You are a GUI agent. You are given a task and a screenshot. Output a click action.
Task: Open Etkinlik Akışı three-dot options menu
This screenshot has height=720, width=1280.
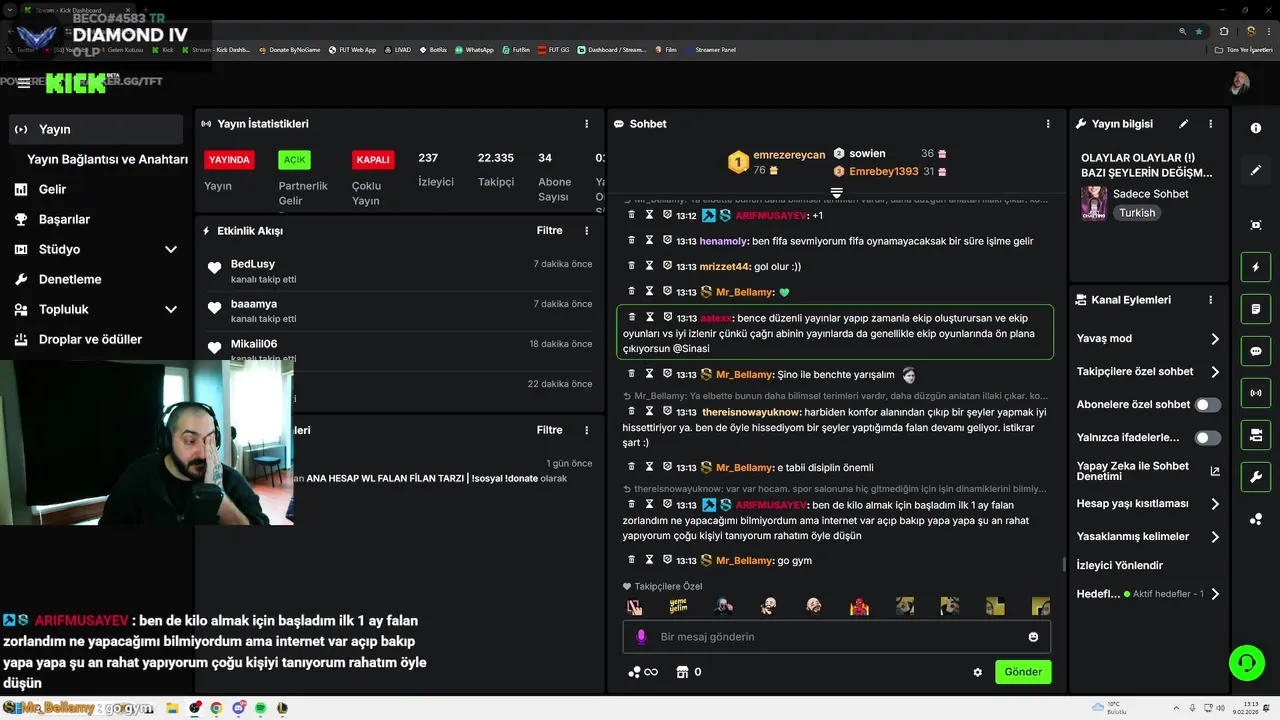[587, 231]
